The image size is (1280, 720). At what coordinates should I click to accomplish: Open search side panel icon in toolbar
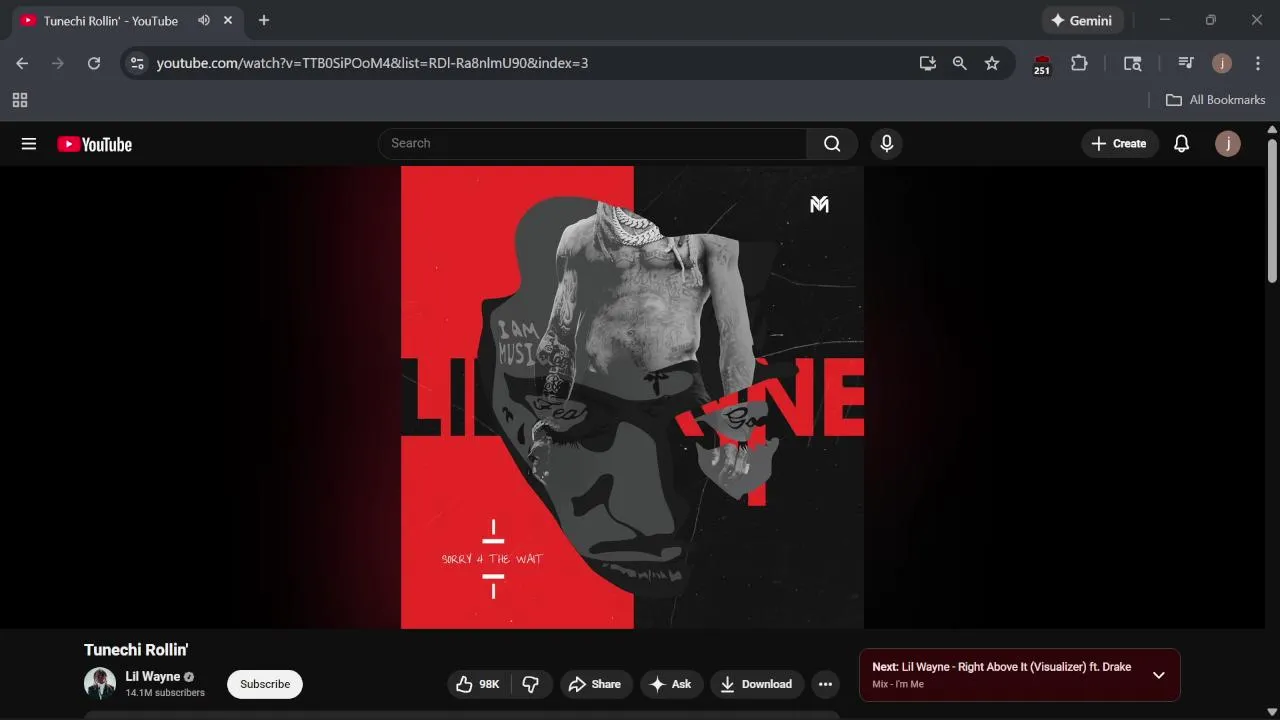pos(1133,63)
